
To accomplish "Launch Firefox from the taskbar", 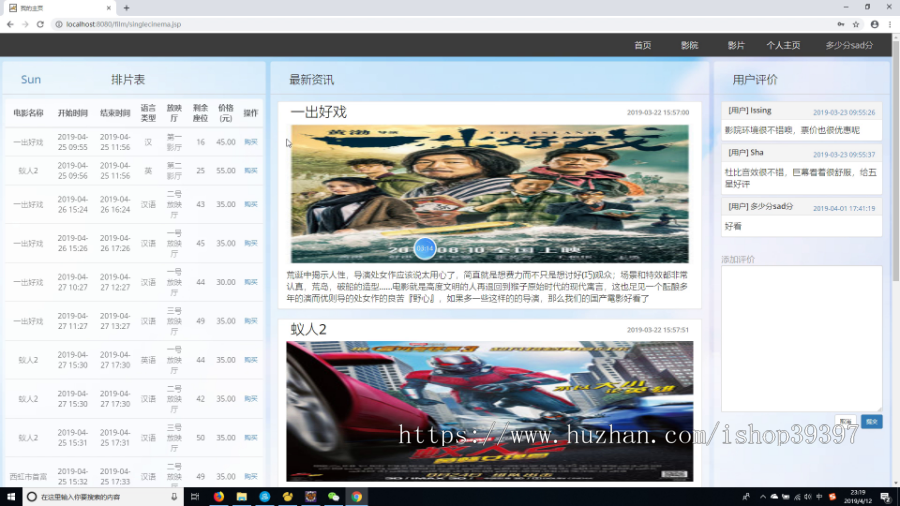I will click(x=219, y=497).
